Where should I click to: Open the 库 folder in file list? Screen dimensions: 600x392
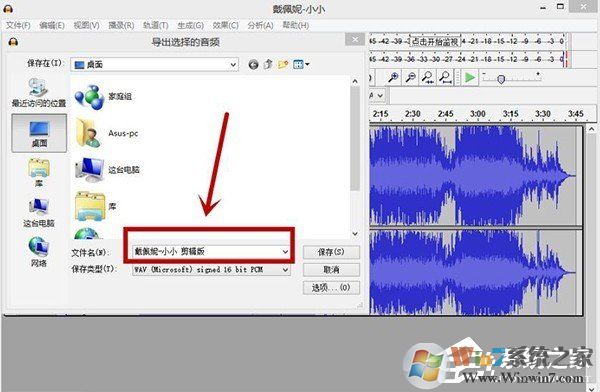click(96, 207)
